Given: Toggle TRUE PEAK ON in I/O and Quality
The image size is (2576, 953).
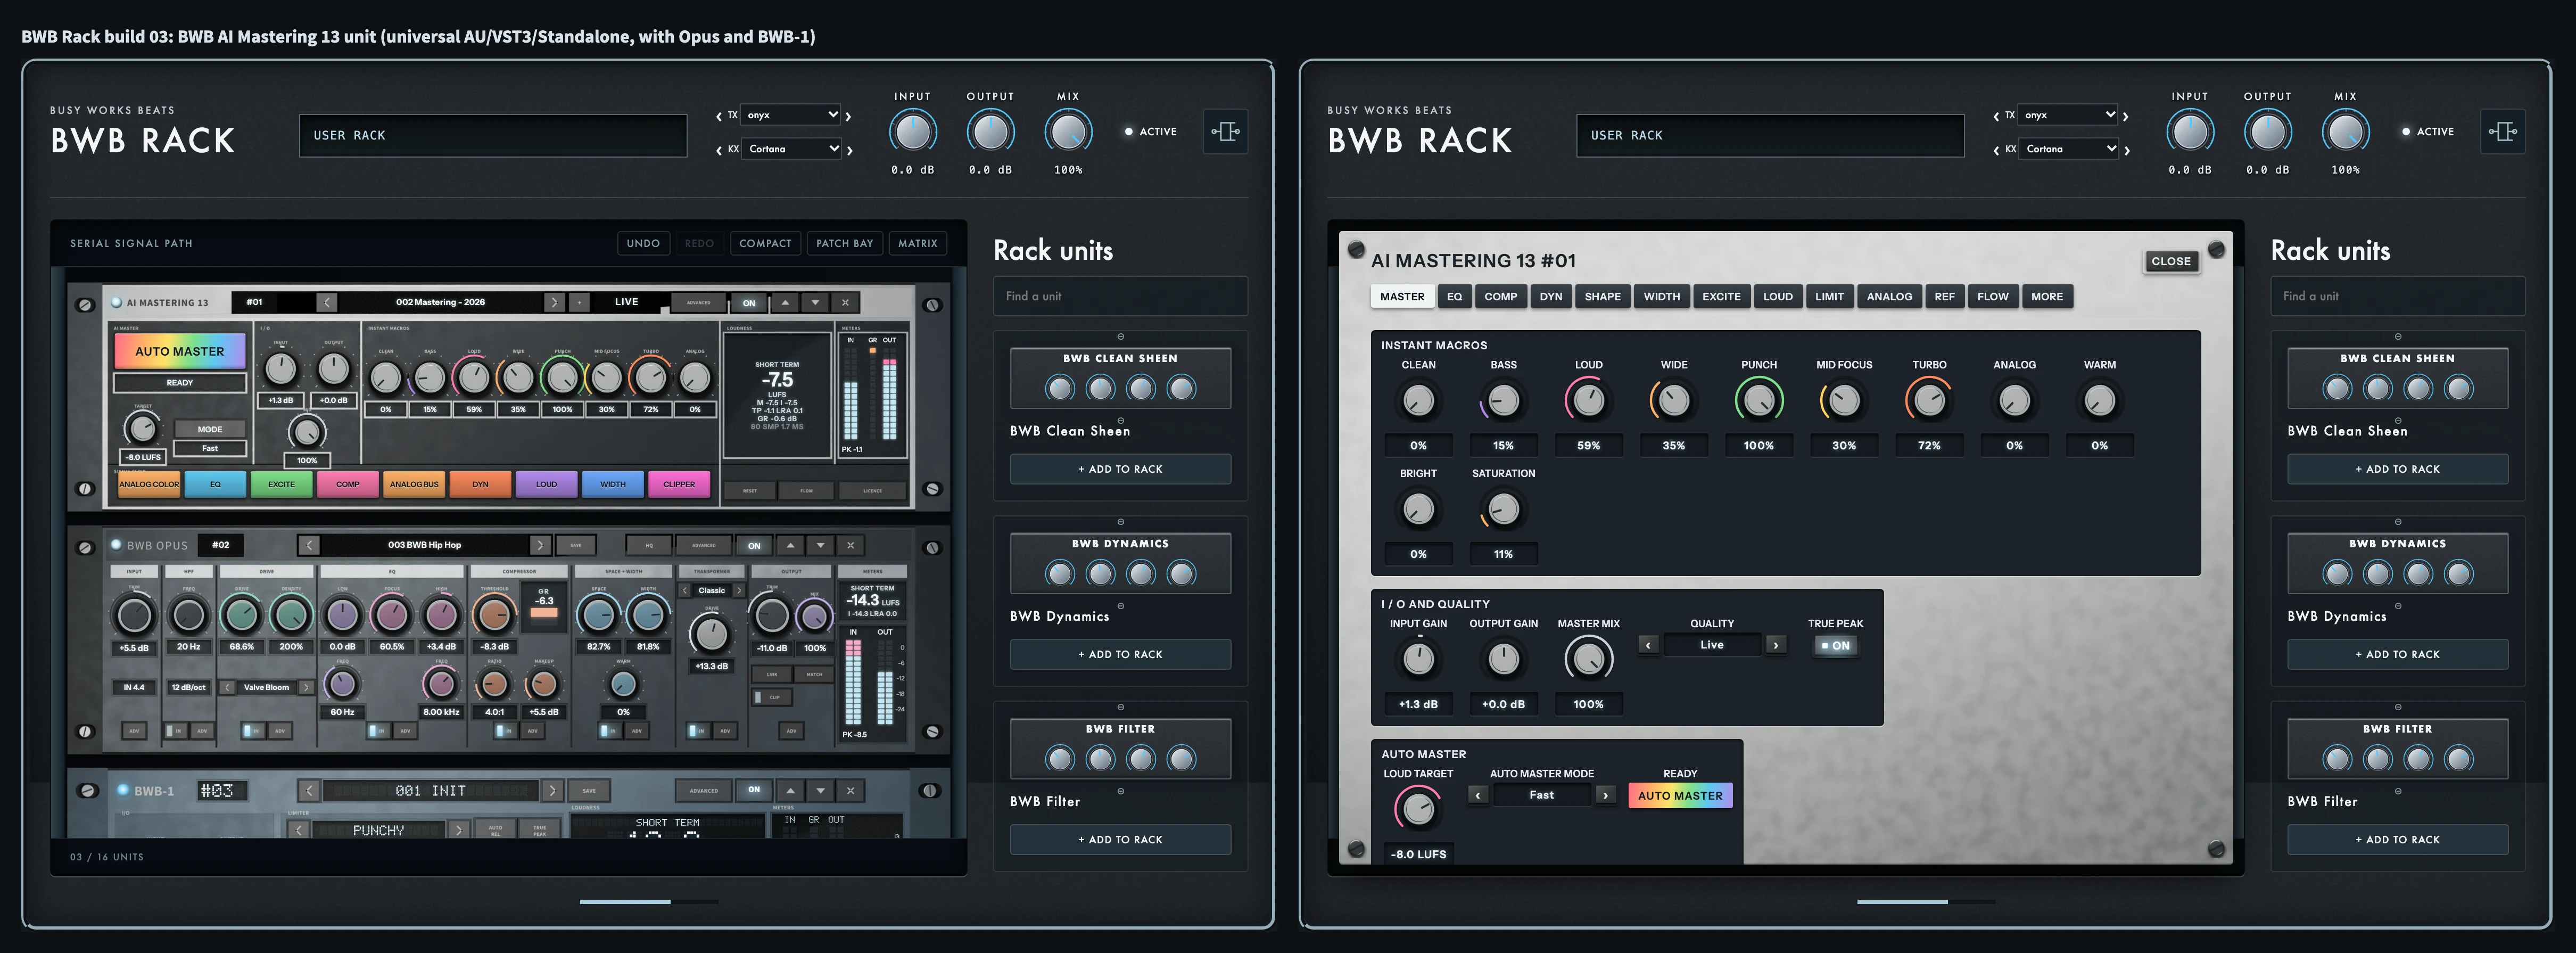Looking at the screenshot, I should [1835, 646].
